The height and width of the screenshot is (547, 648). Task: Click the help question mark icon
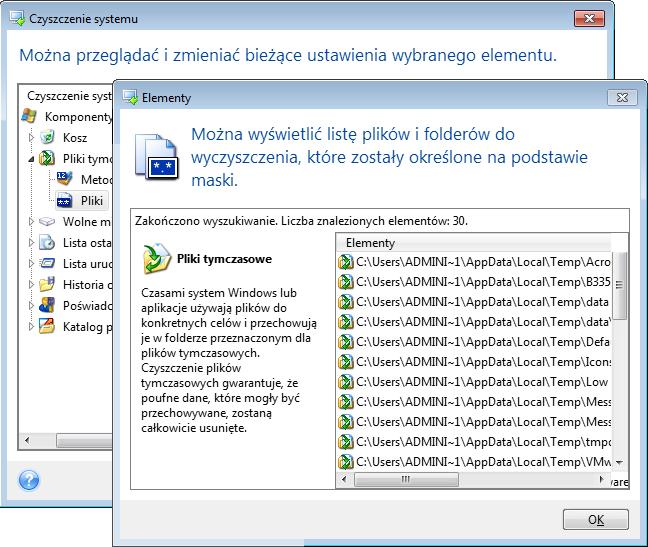coord(29,480)
